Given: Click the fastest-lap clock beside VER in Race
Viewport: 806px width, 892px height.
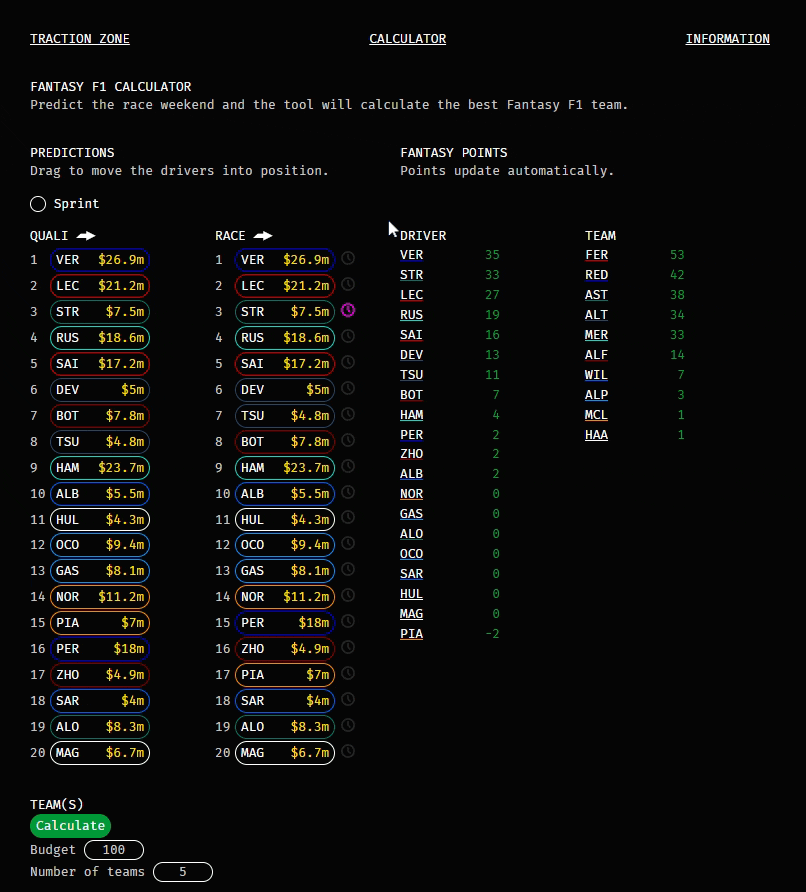Looking at the screenshot, I should (348, 258).
